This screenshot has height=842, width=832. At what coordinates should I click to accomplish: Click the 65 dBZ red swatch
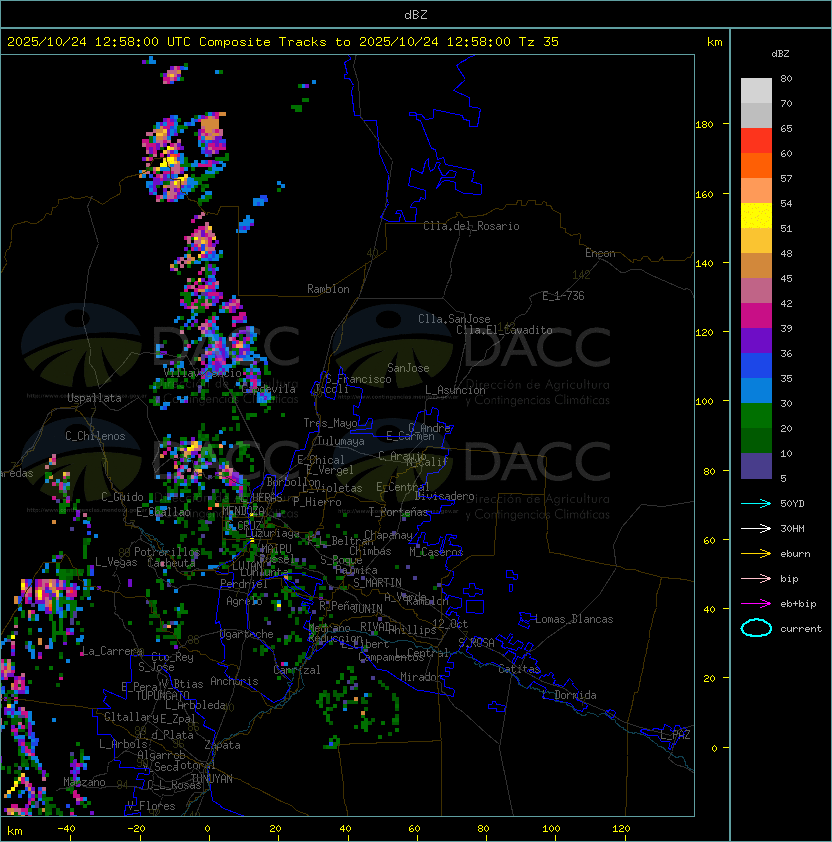(756, 141)
